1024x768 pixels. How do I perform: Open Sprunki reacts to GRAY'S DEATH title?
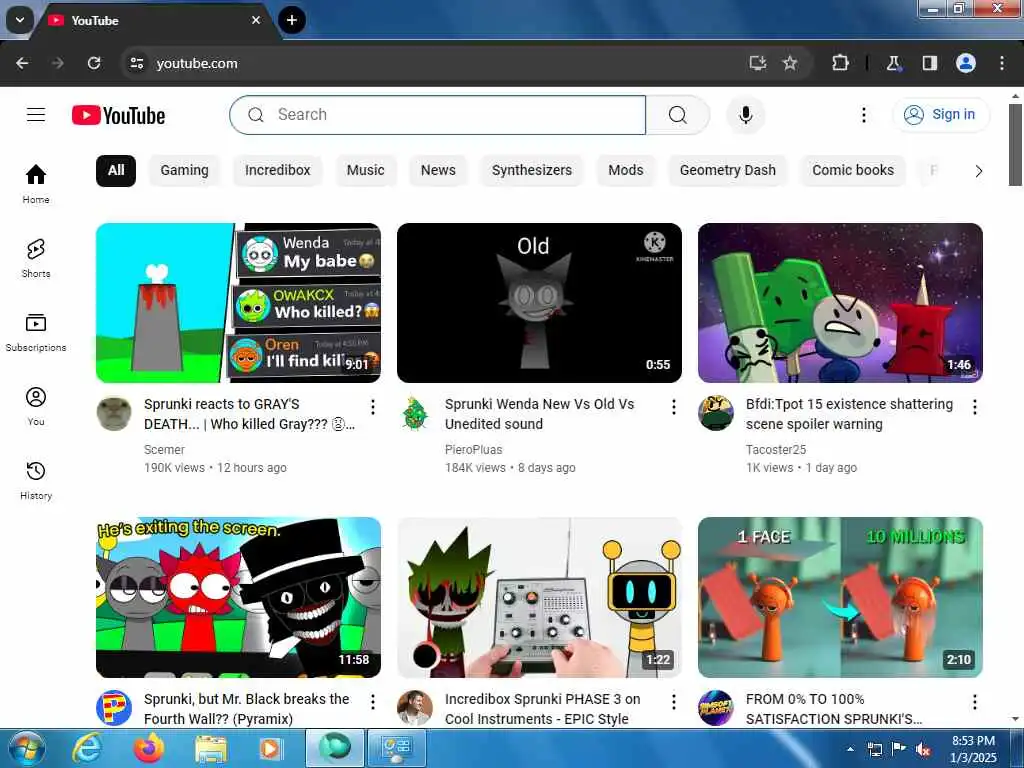click(x=249, y=414)
